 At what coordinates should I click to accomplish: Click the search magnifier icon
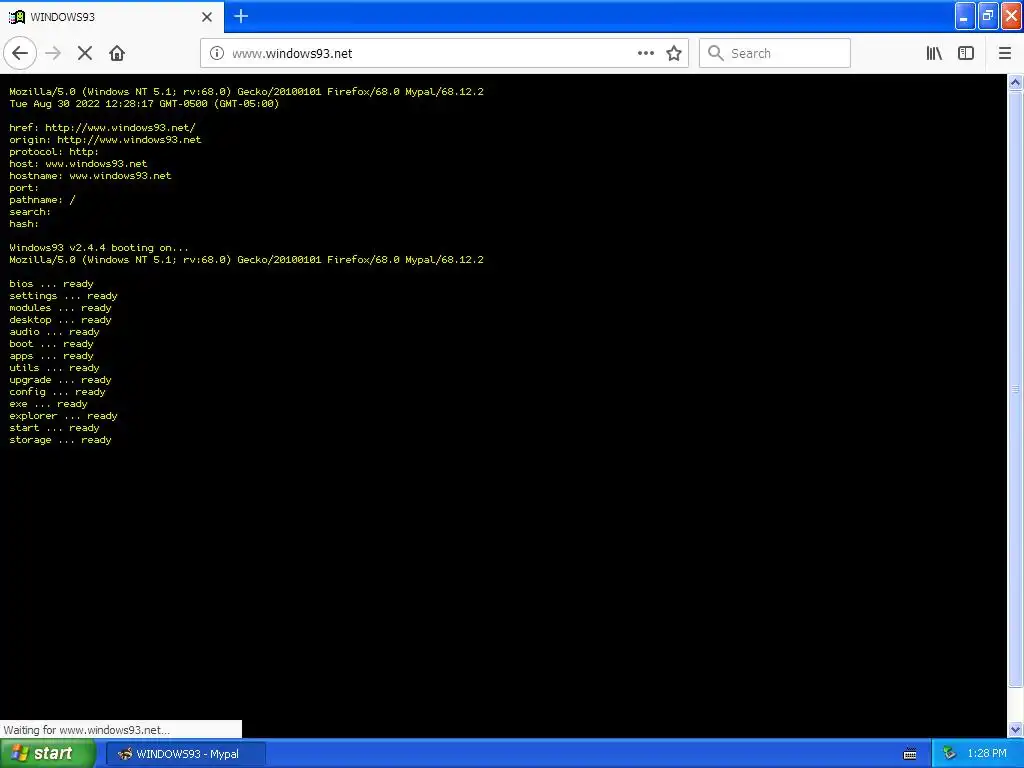click(716, 53)
